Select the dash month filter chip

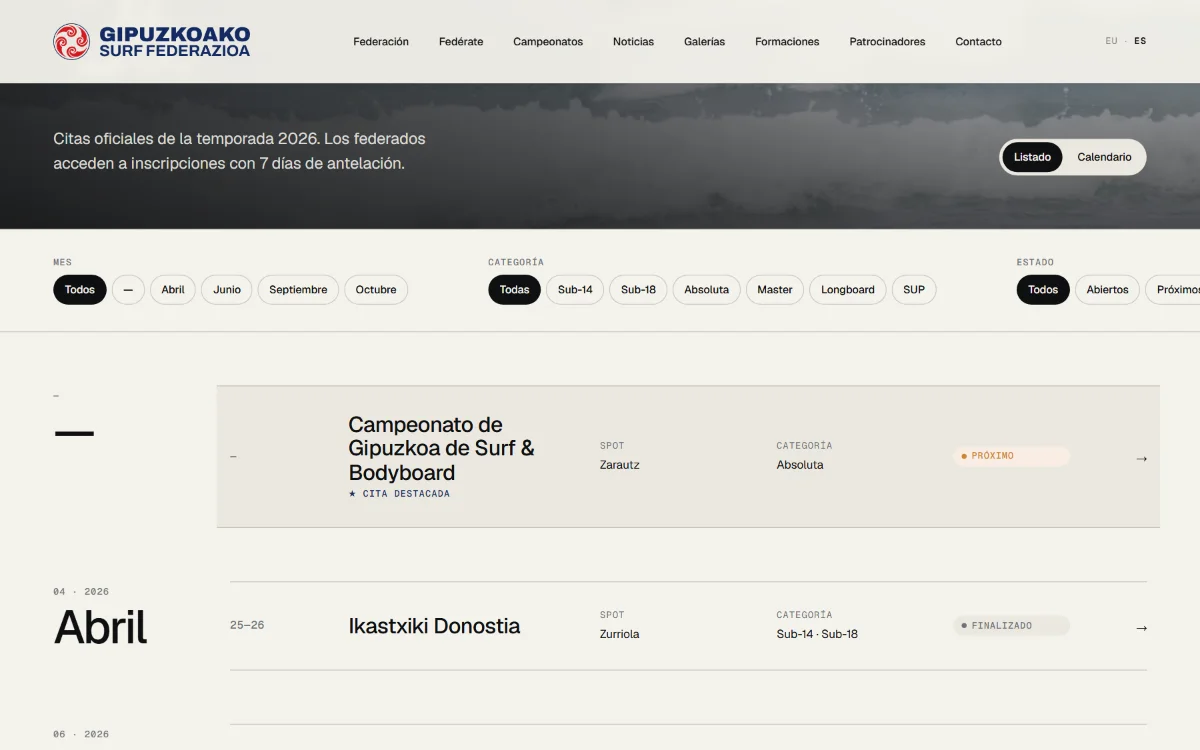(x=128, y=290)
